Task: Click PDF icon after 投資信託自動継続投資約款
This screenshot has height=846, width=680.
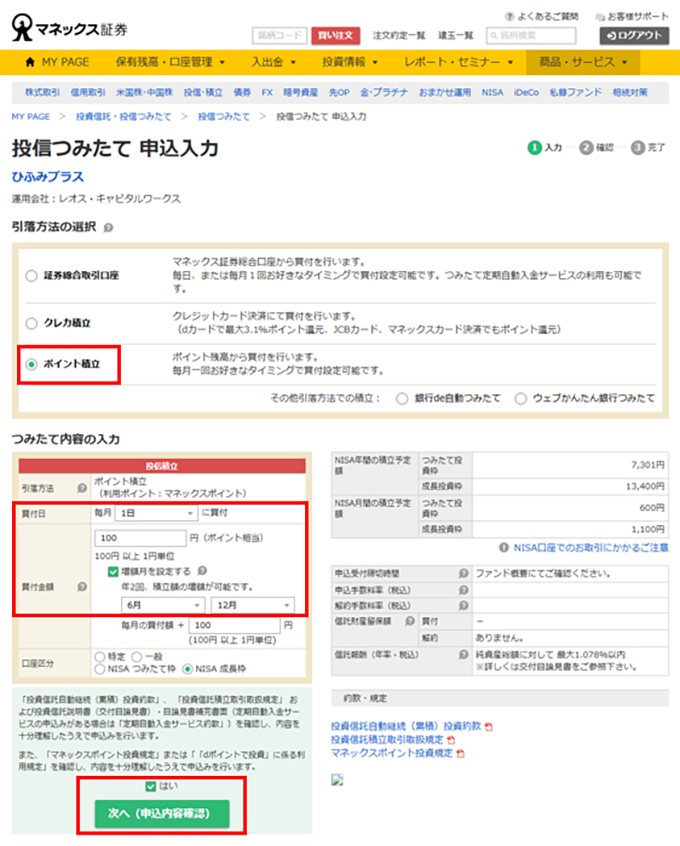Action: pyautogui.click(x=488, y=727)
